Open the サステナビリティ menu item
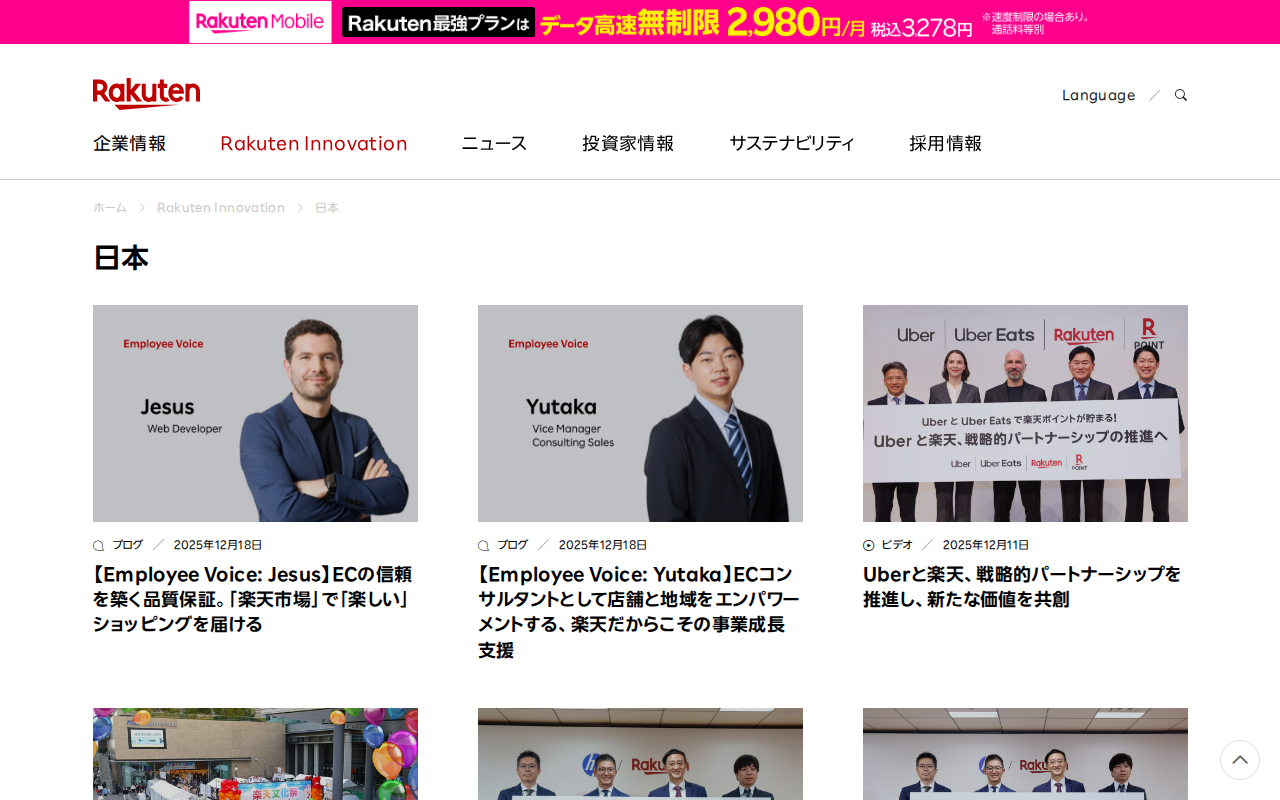Image resolution: width=1280 pixels, height=800 pixels. 792,143
